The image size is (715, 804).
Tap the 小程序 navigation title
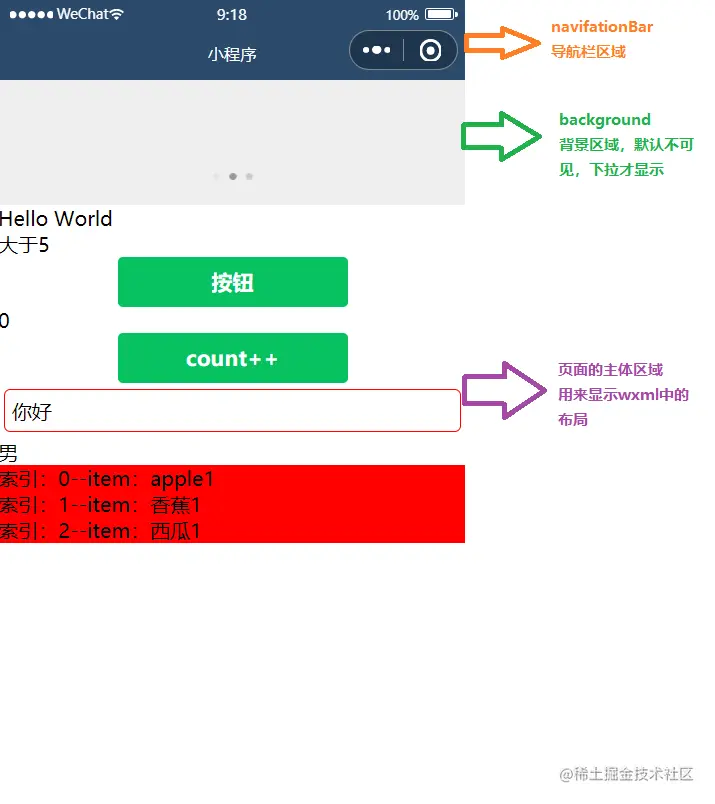(x=232, y=54)
